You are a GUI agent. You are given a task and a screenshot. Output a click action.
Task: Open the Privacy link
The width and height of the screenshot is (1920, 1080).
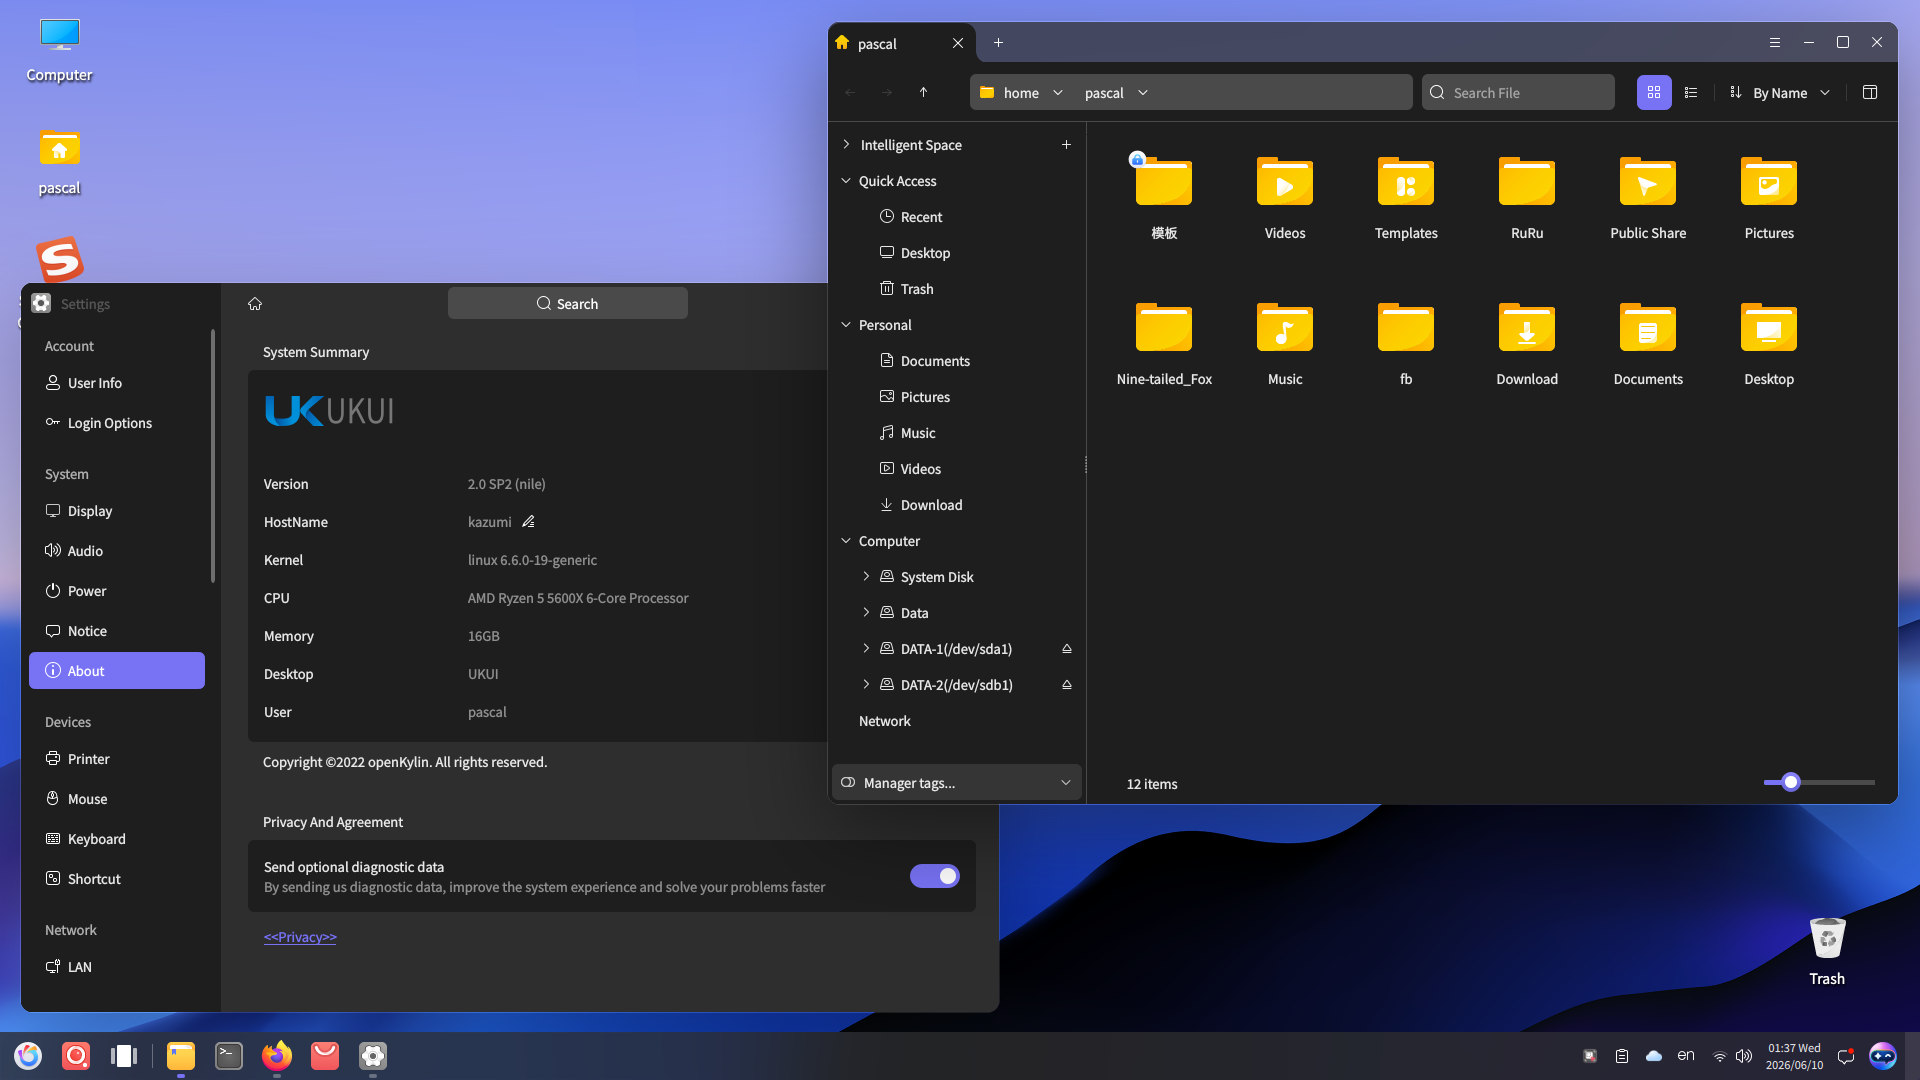[300, 937]
